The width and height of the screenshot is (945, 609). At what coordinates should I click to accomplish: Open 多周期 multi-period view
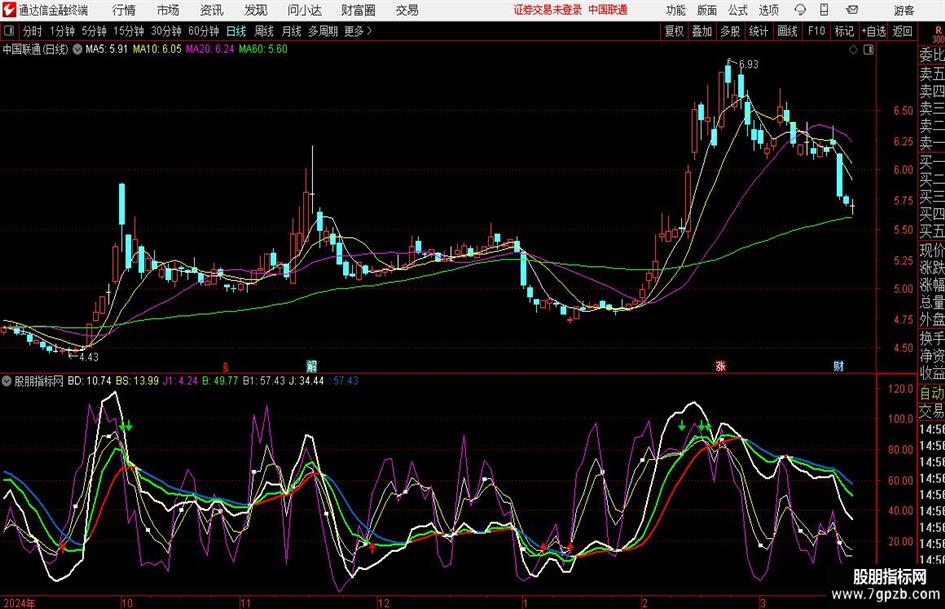coord(323,31)
